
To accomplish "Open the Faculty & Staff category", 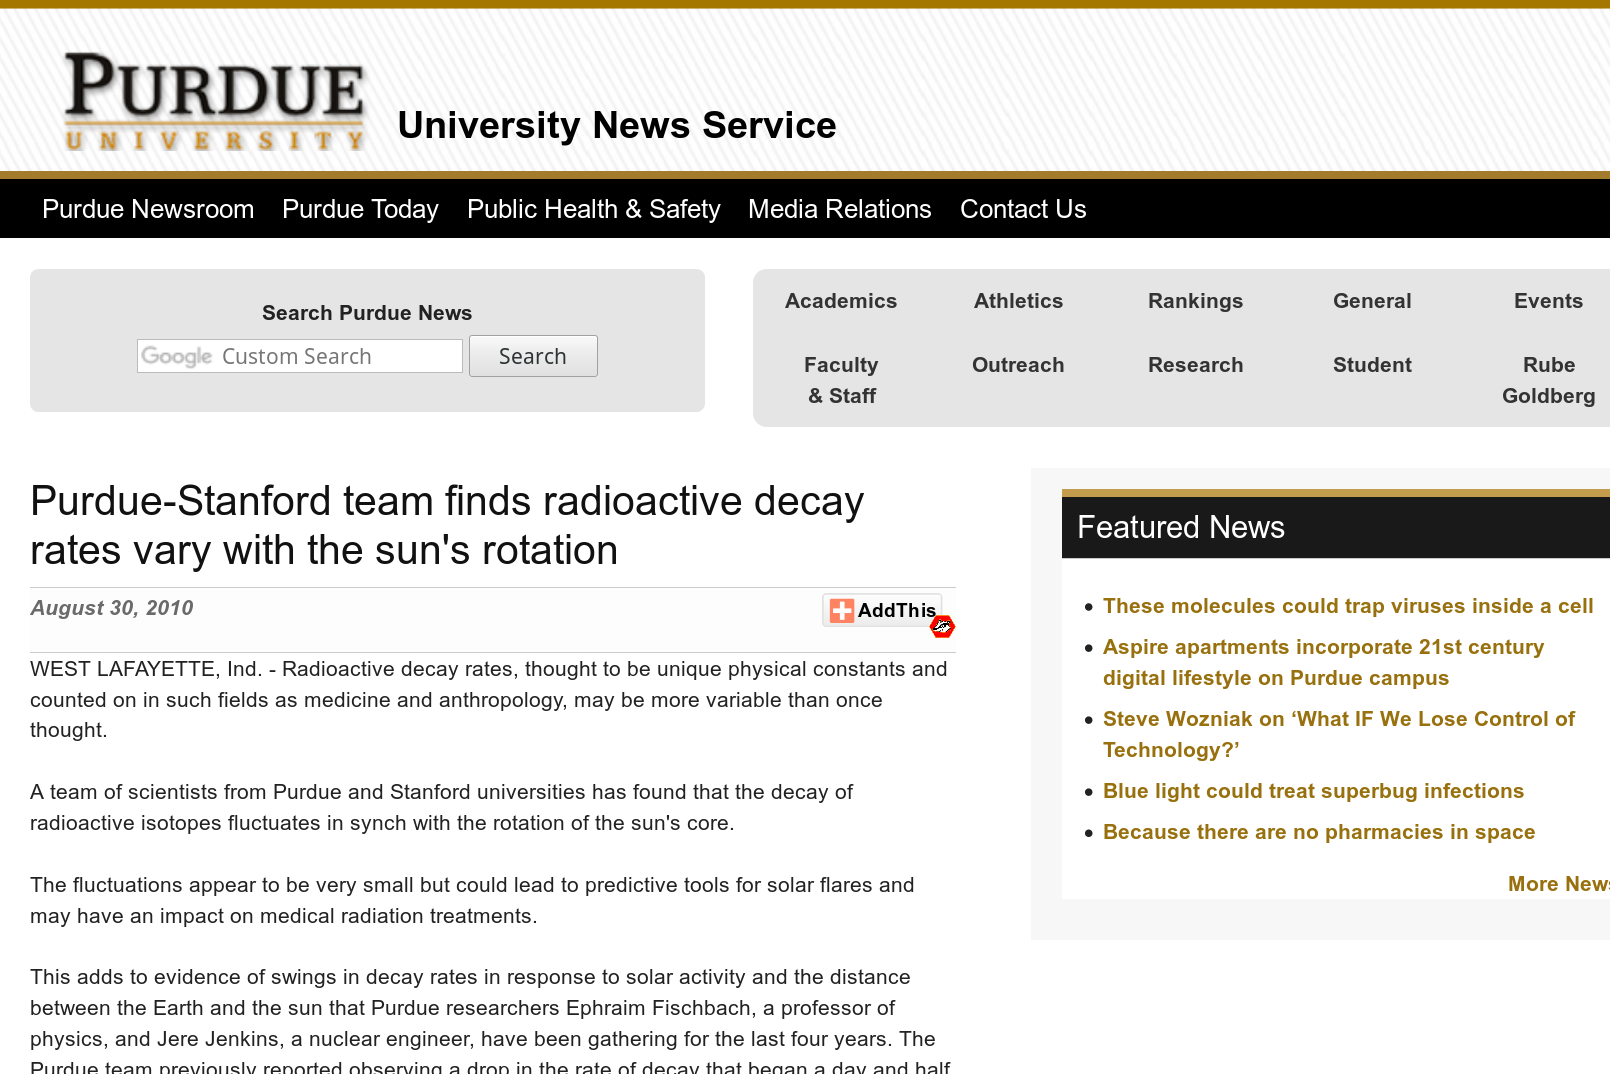I will pos(841,380).
